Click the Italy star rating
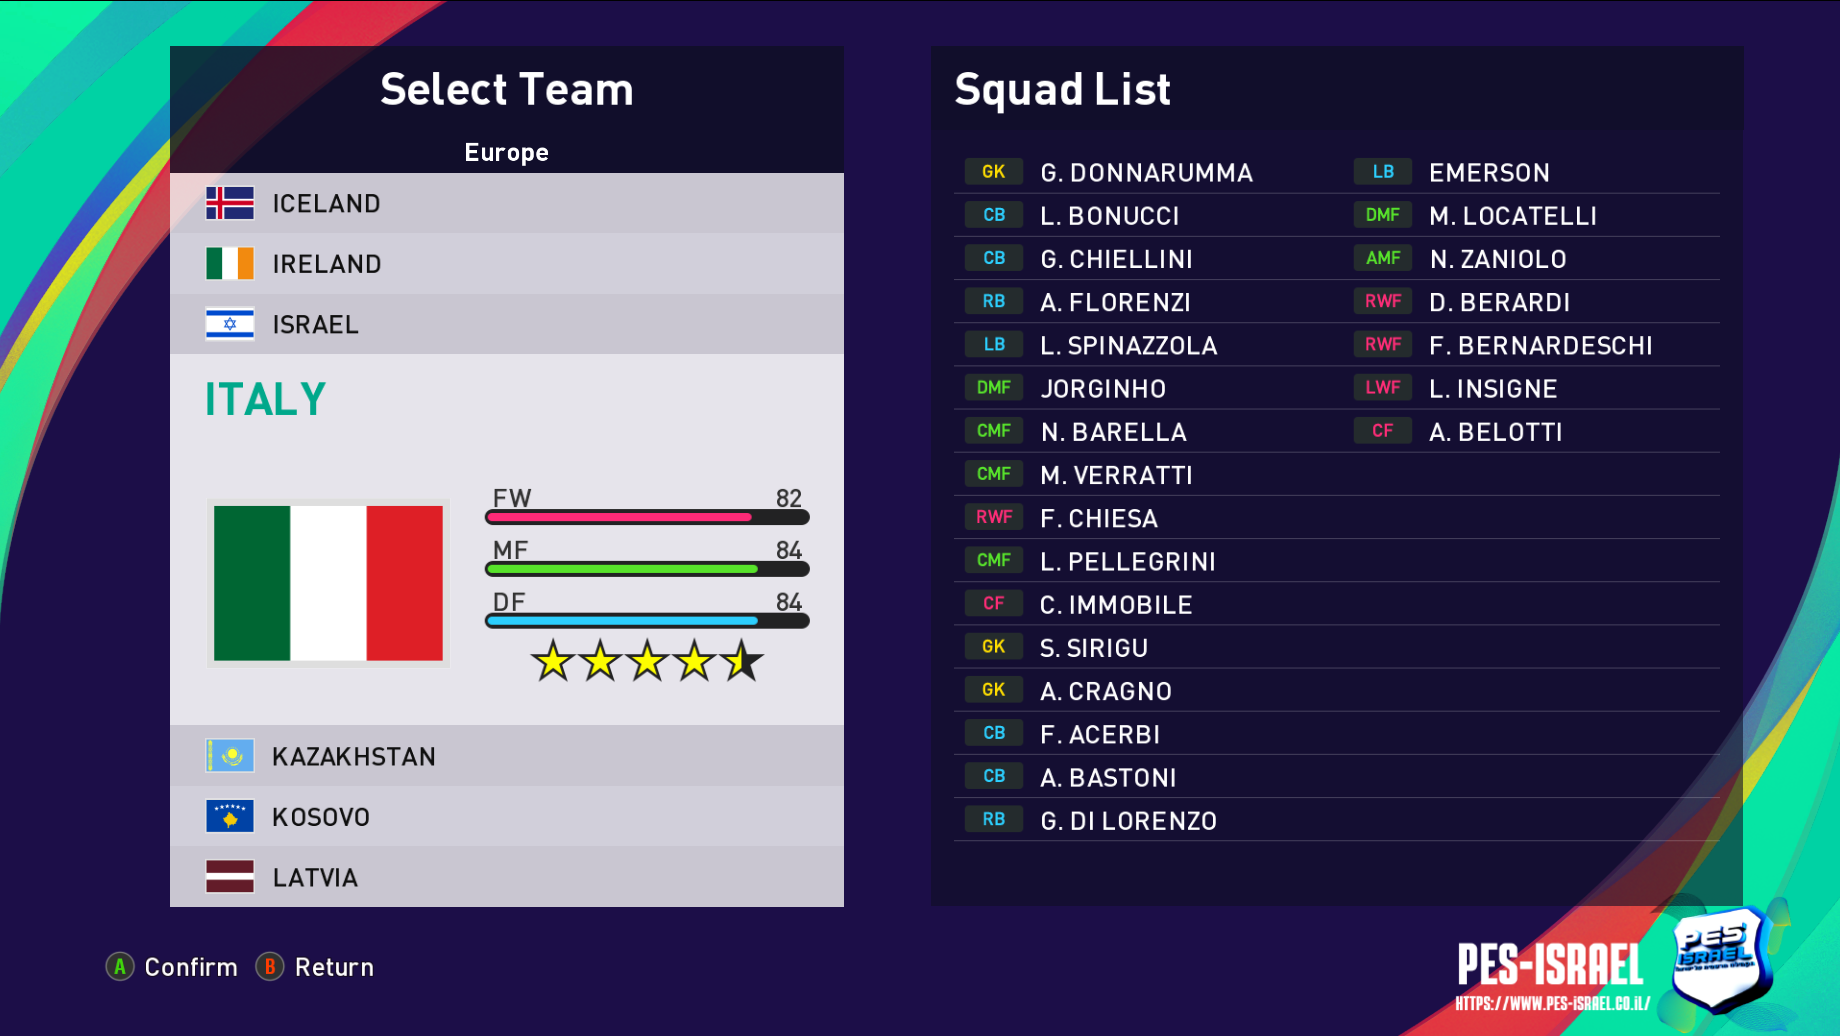1840x1036 pixels. (x=646, y=661)
